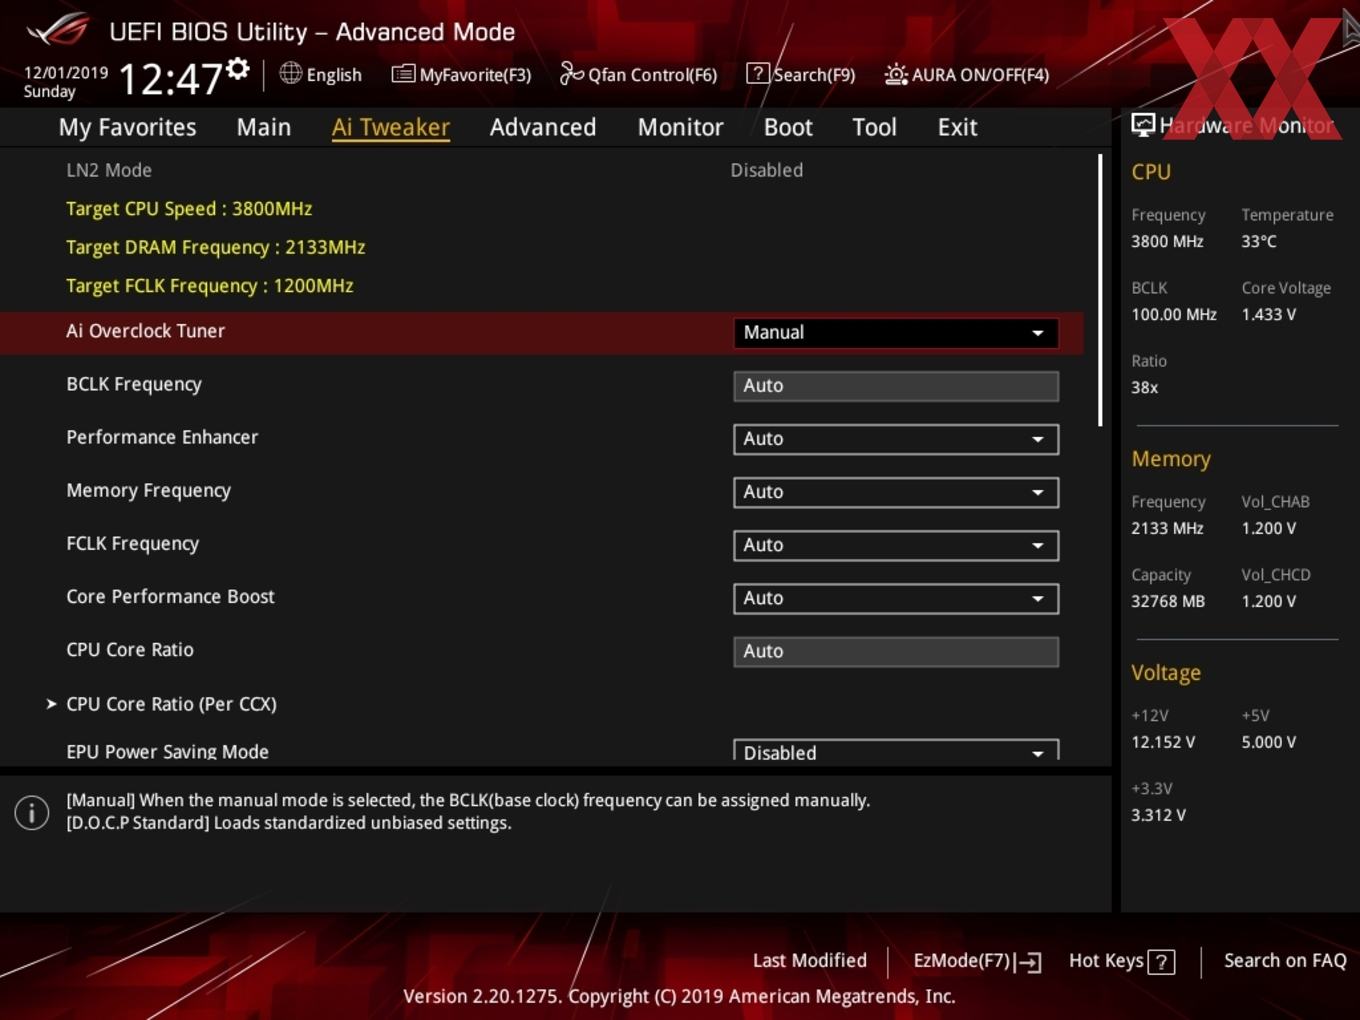Viewport: 1360px width, 1020px height.
Task: Click the settings list scrollbar
Action: tap(1100, 290)
